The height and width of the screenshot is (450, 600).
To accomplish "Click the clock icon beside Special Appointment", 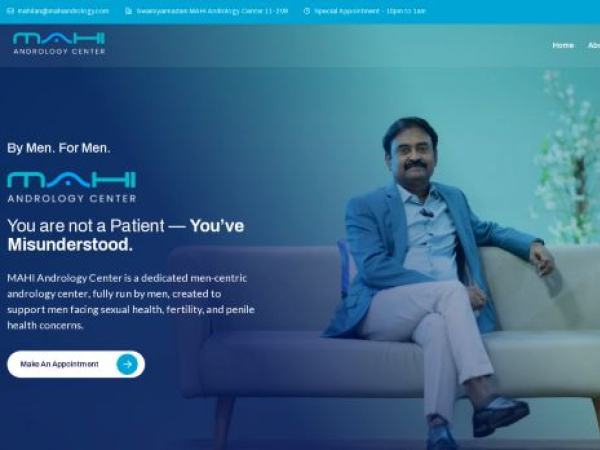I will pyautogui.click(x=307, y=11).
